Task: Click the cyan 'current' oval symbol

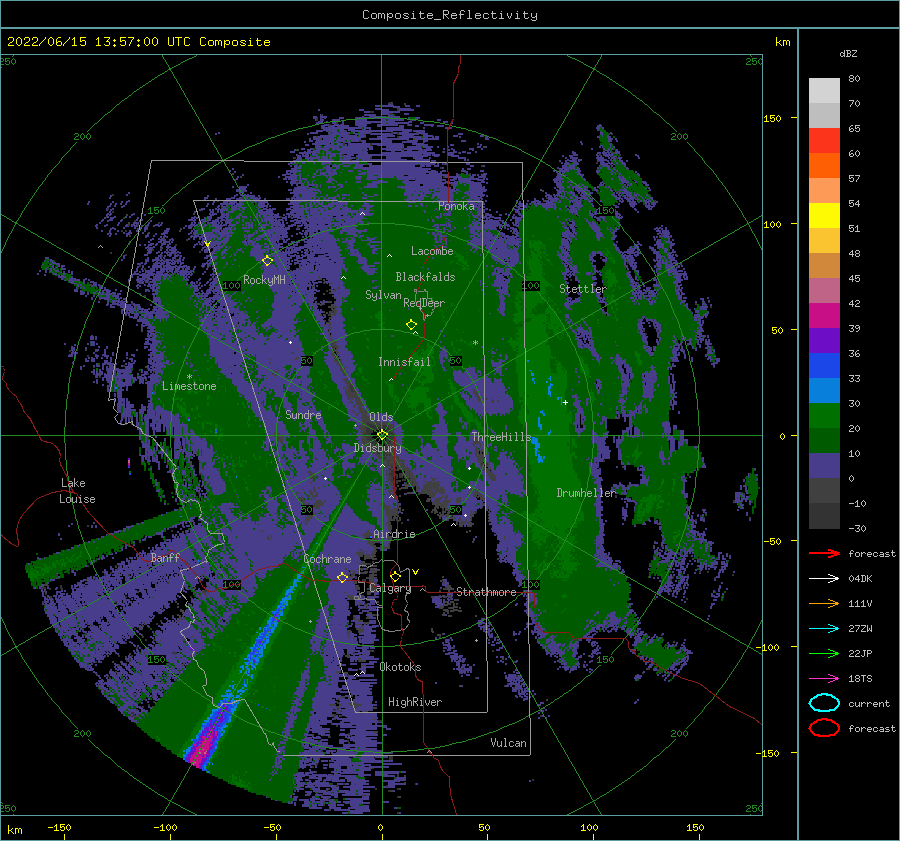Action: pos(824,703)
